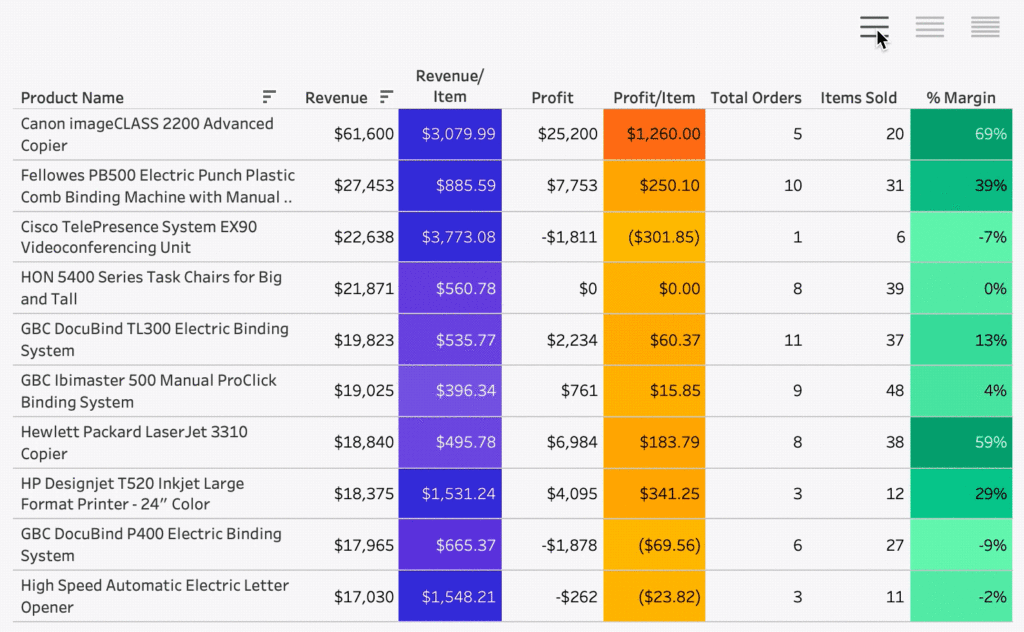Click the Items Sold column header

(858, 98)
